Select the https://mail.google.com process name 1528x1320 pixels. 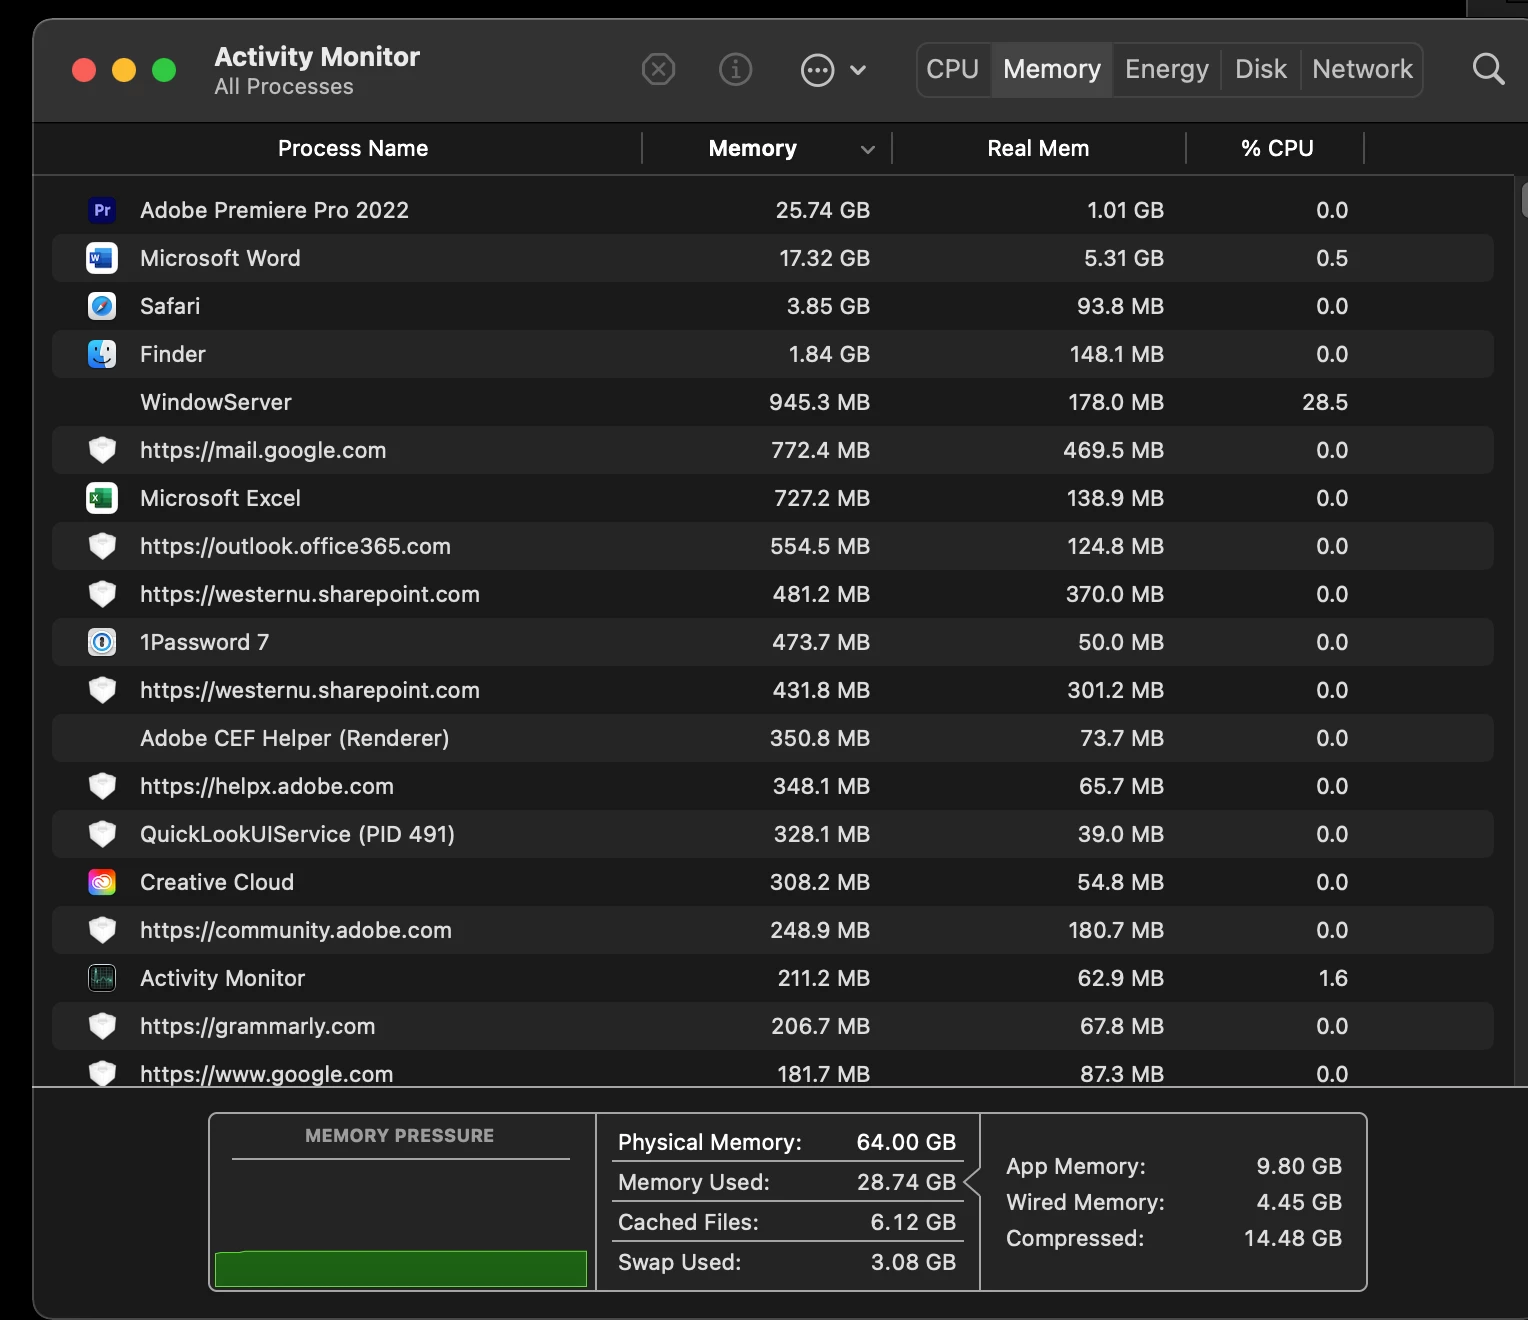(263, 450)
